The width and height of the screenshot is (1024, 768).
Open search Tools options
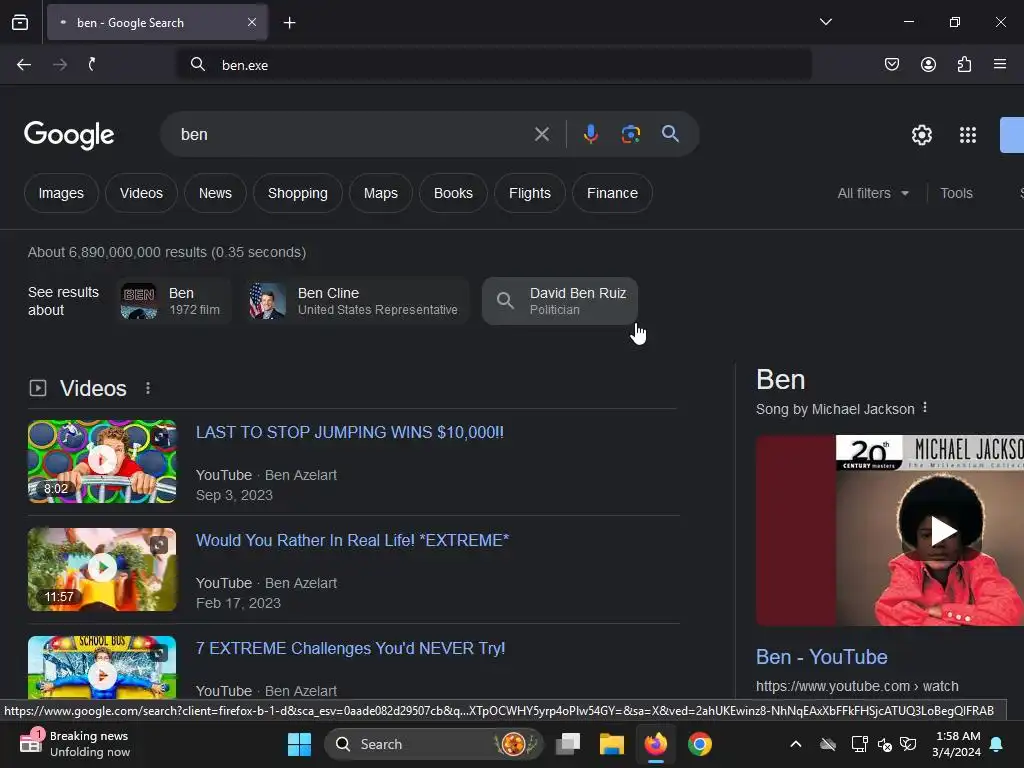click(x=956, y=193)
